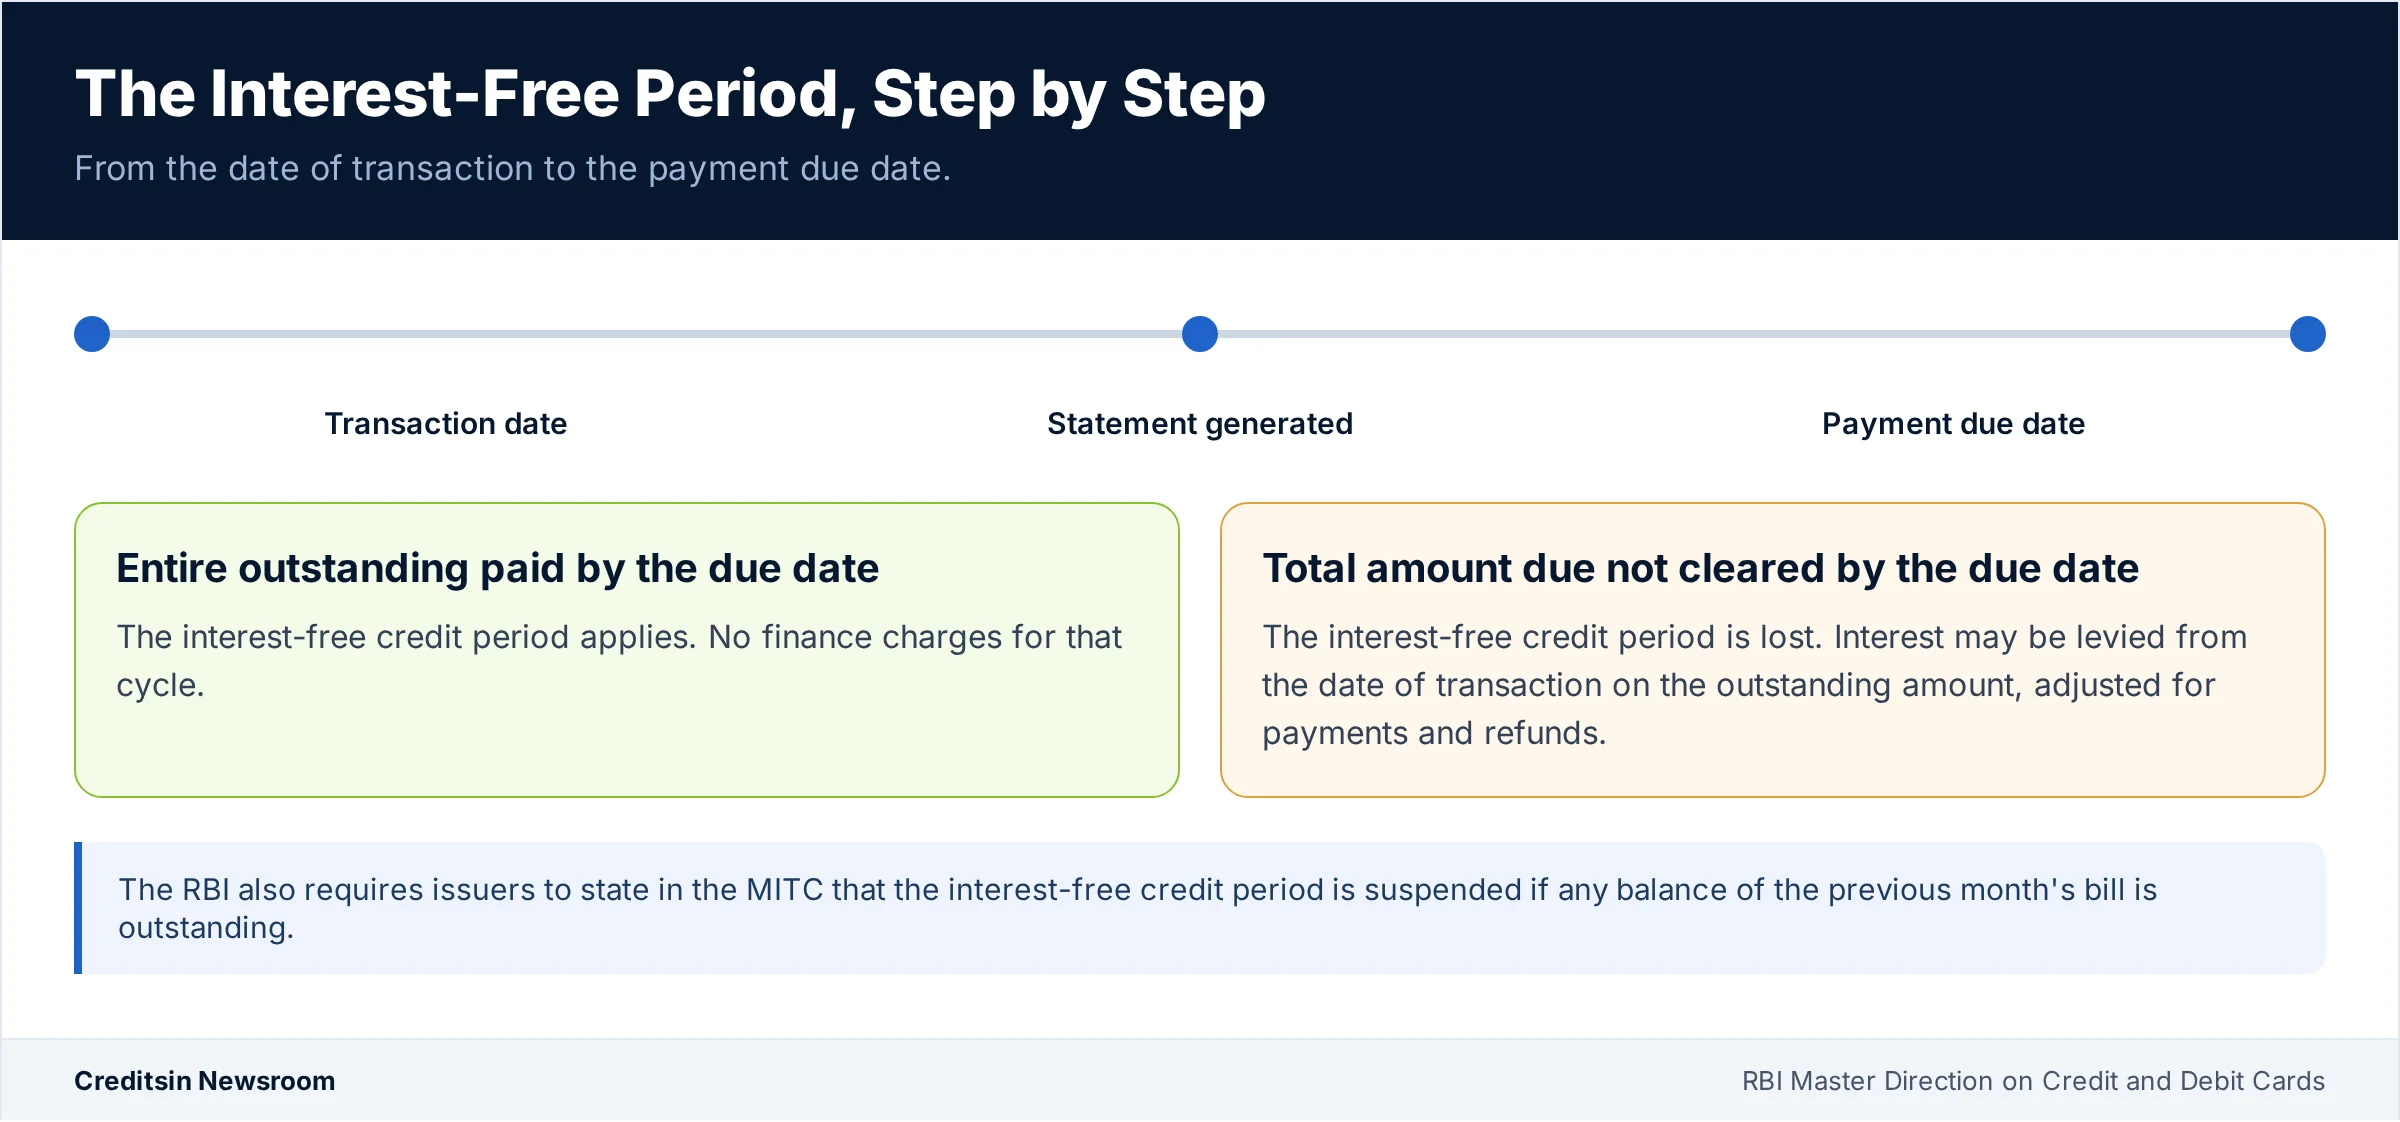Click timeline line between transaction and statement
The width and height of the screenshot is (2400, 1122).
[646, 334]
